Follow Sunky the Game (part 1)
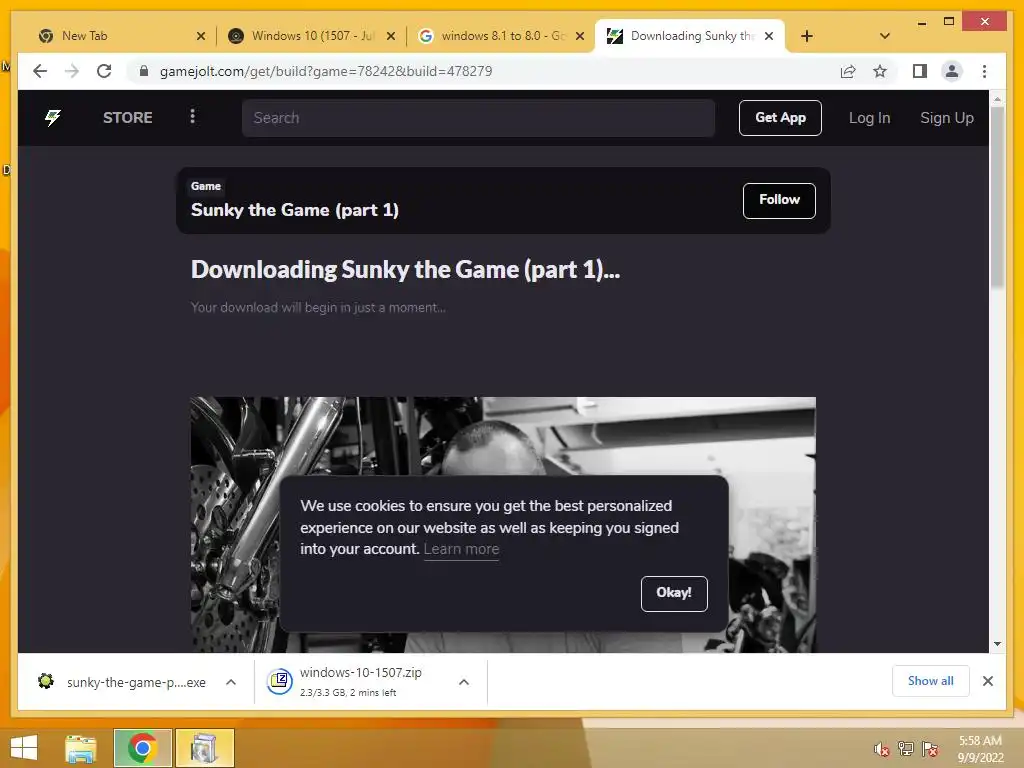Image resolution: width=1024 pixels, height=768 pixels. [x=779, y=200]
